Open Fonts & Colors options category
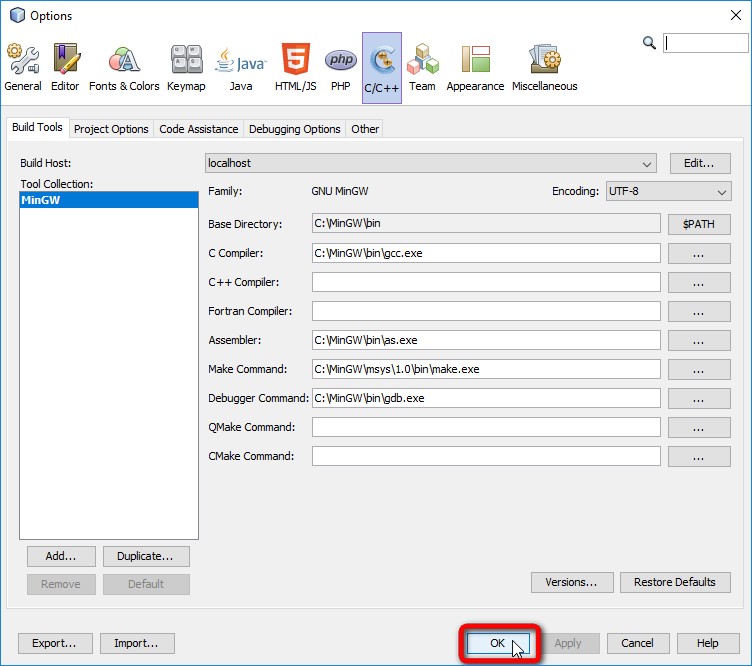The height and width of the screenshot is (666, 752). (124, 68)
